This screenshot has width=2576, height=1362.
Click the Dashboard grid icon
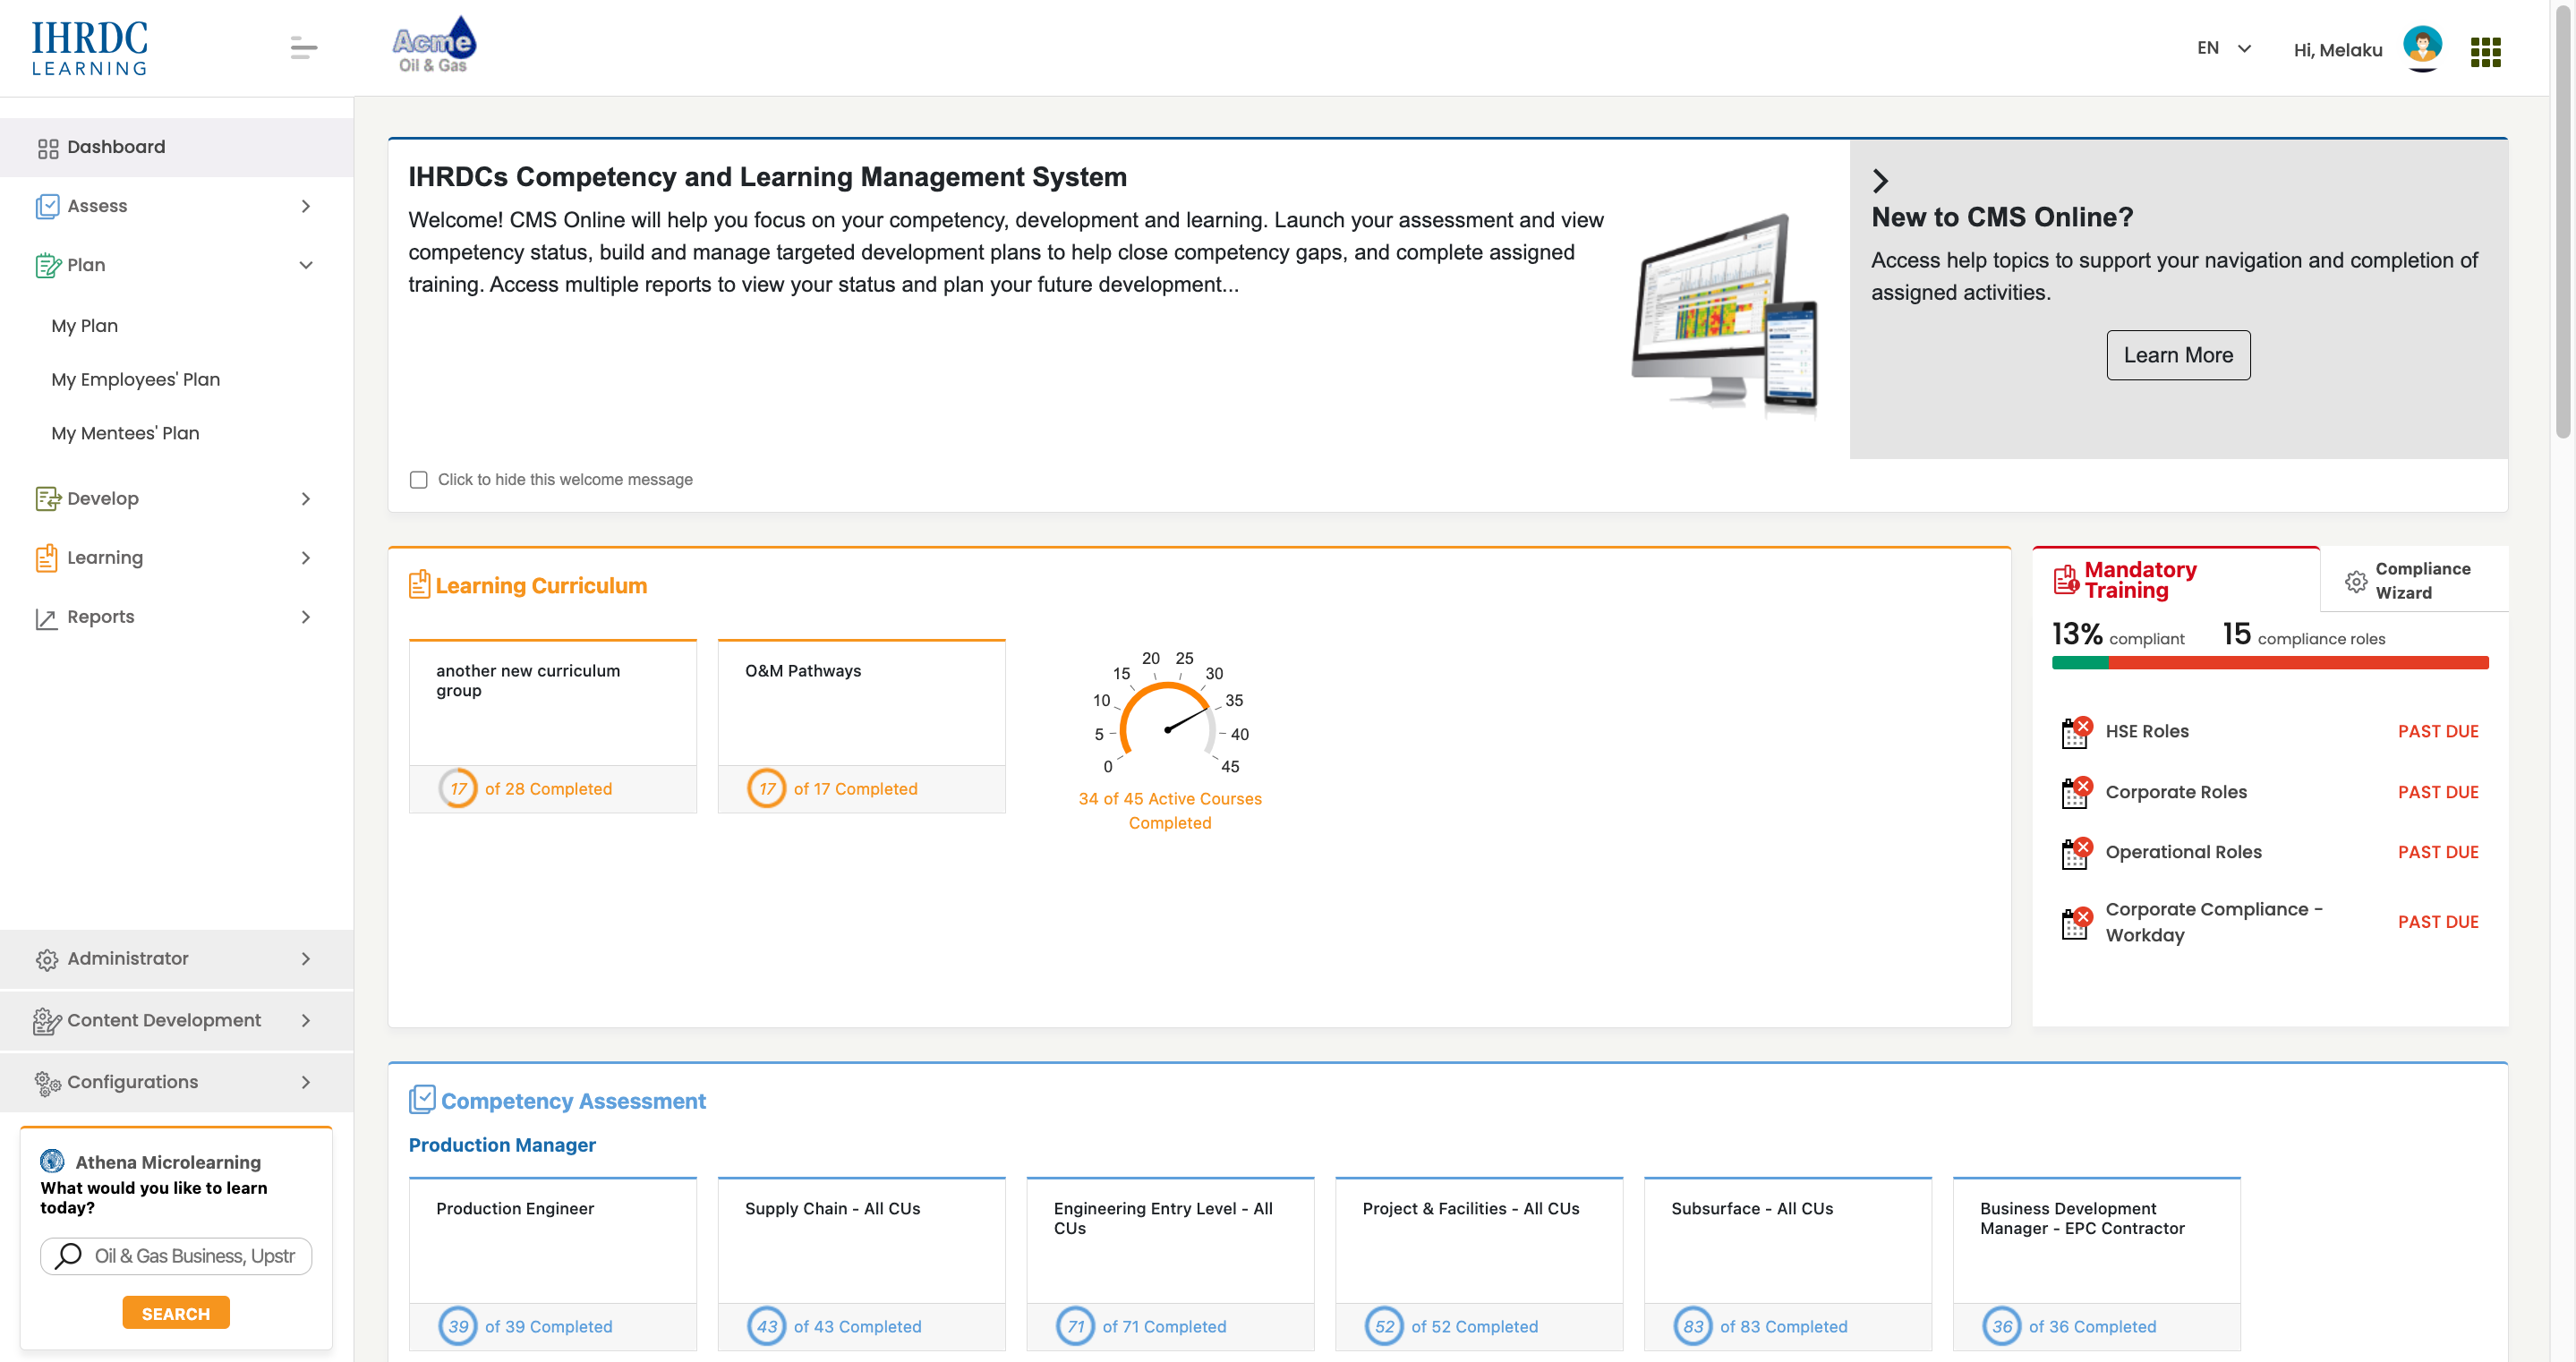click(x=47, y=148)
